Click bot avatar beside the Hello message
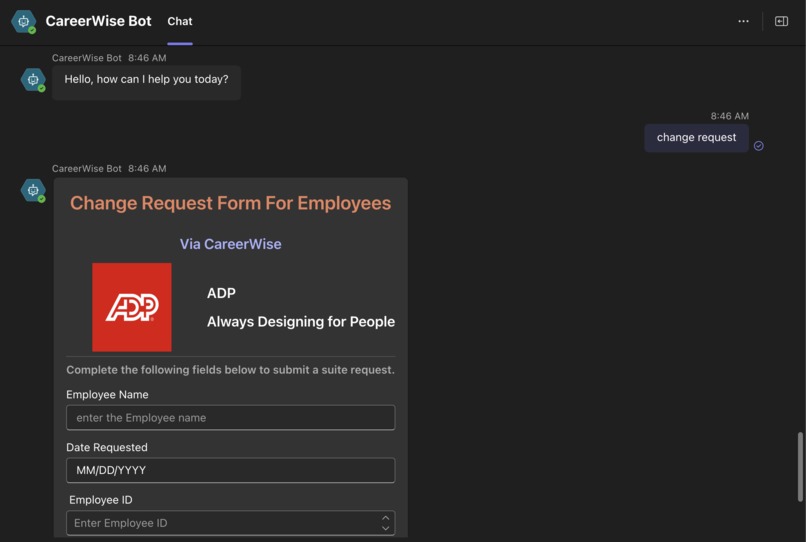Screen dimensions: 806x542 click(x=33, y=80)
